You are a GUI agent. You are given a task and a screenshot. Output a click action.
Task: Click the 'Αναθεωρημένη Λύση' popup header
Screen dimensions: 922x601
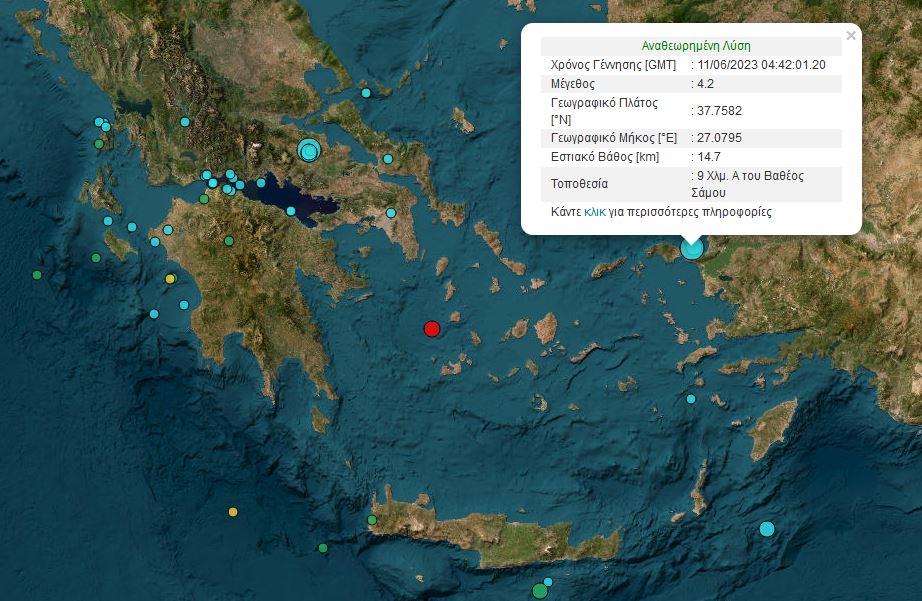click(x=695, y=46)
